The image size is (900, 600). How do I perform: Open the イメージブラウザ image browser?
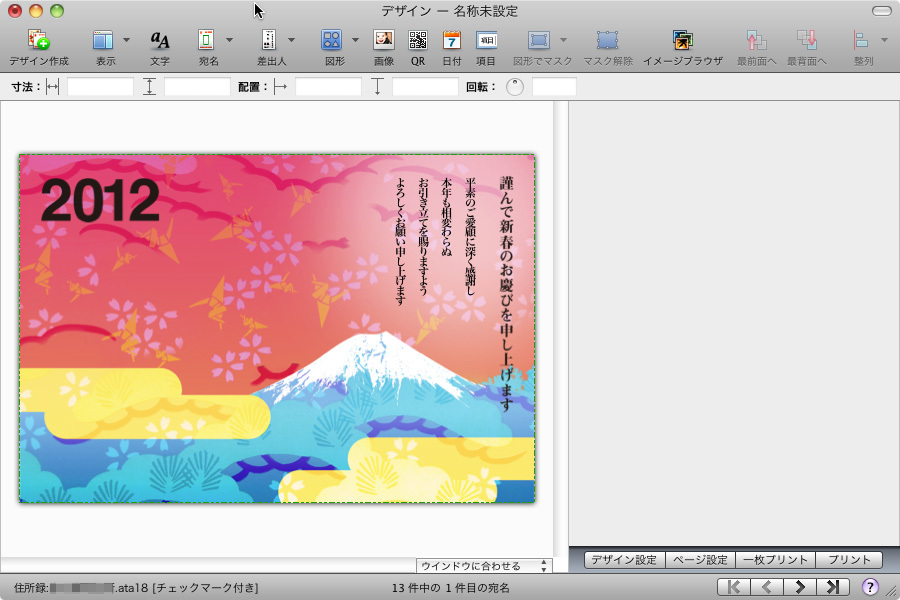point(682,41)
